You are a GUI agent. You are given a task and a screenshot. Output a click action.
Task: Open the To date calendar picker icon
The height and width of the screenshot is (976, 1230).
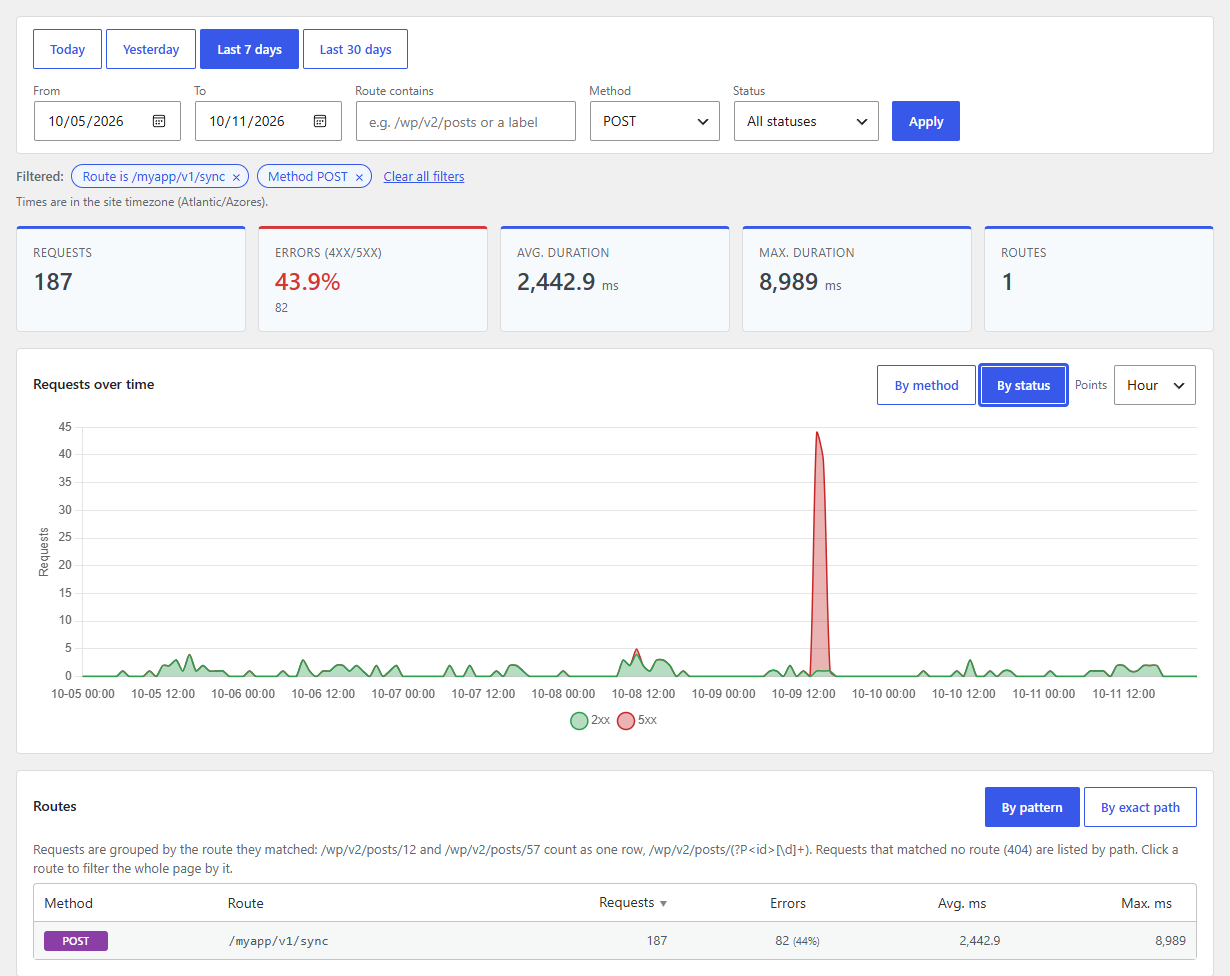(x=320, y=121)
